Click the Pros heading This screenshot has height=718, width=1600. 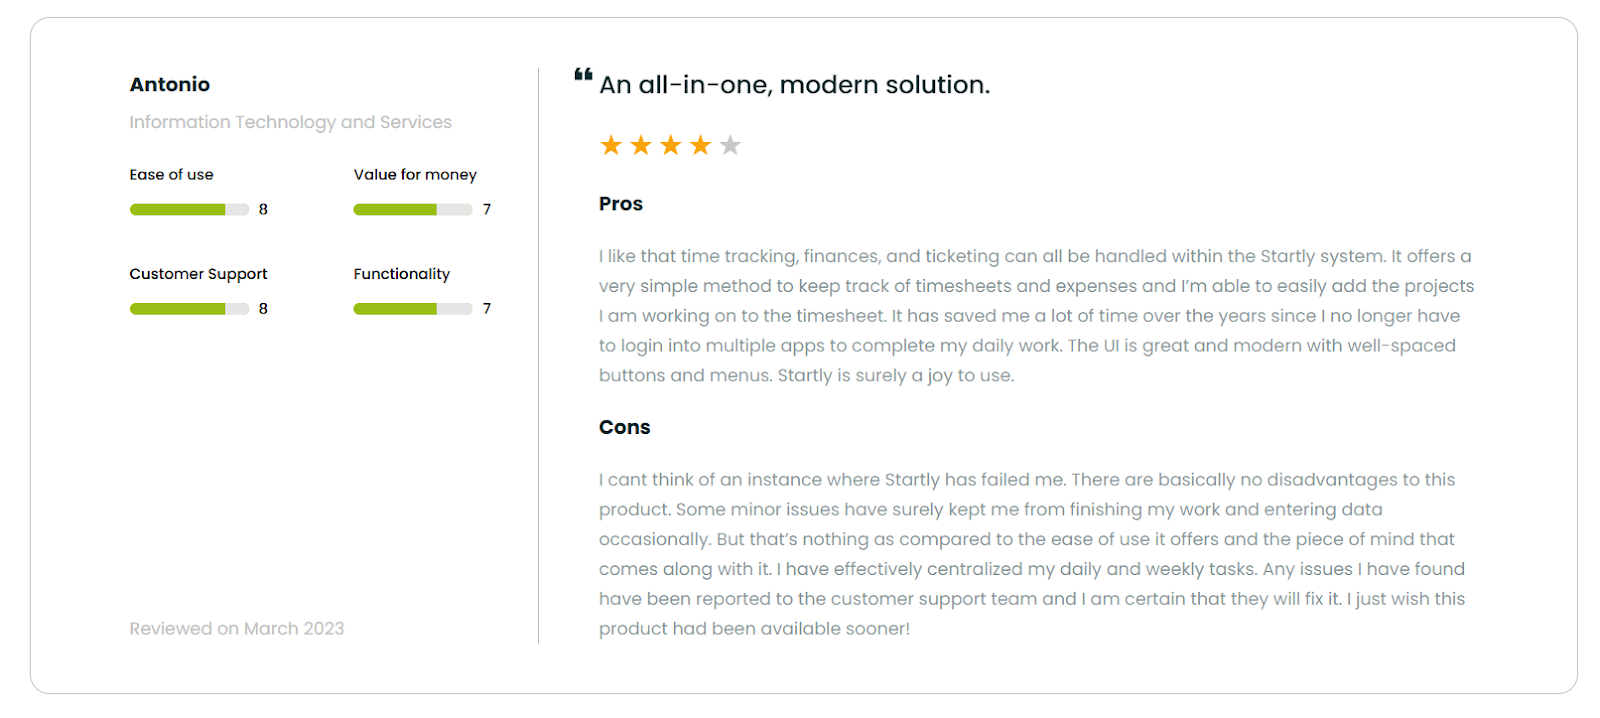621,204
